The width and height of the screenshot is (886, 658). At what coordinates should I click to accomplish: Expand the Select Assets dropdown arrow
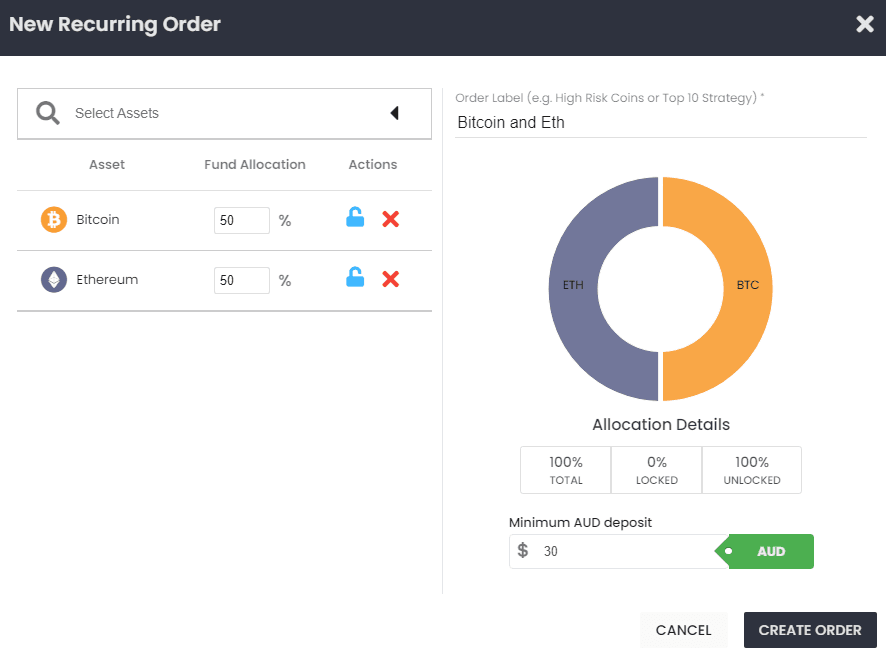click(x=394, y=113)
